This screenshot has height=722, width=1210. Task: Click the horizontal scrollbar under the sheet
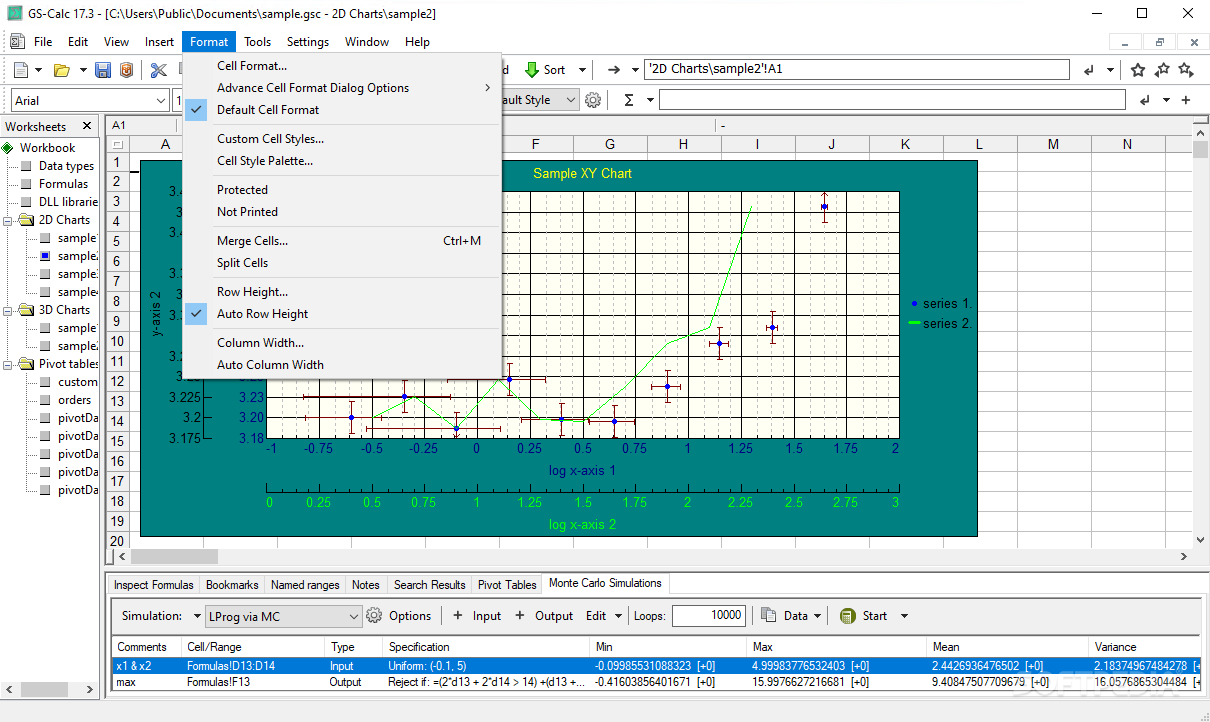(x=654, y=557)
